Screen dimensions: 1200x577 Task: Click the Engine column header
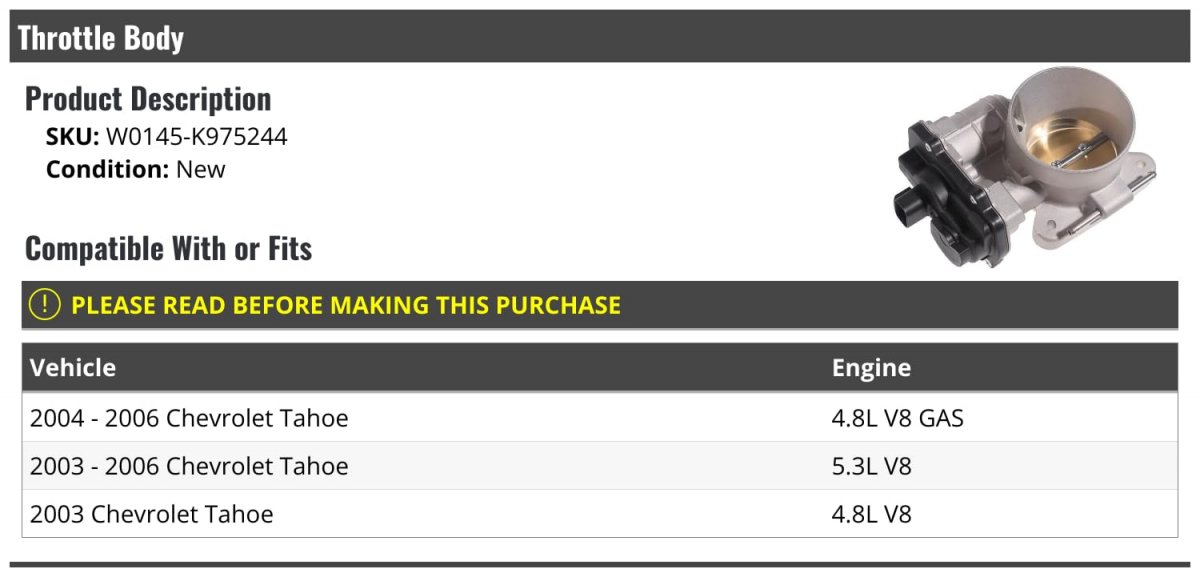(871, 368)
